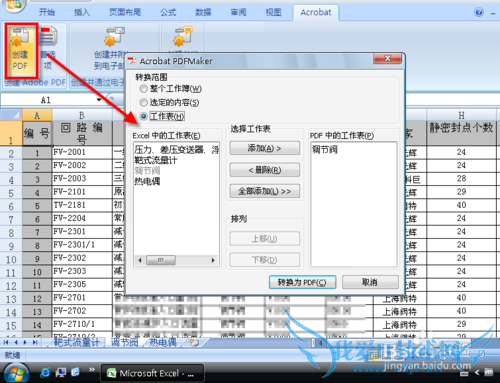
Task: Select Sheet (工作表) radio option
Action: (143, 116)
